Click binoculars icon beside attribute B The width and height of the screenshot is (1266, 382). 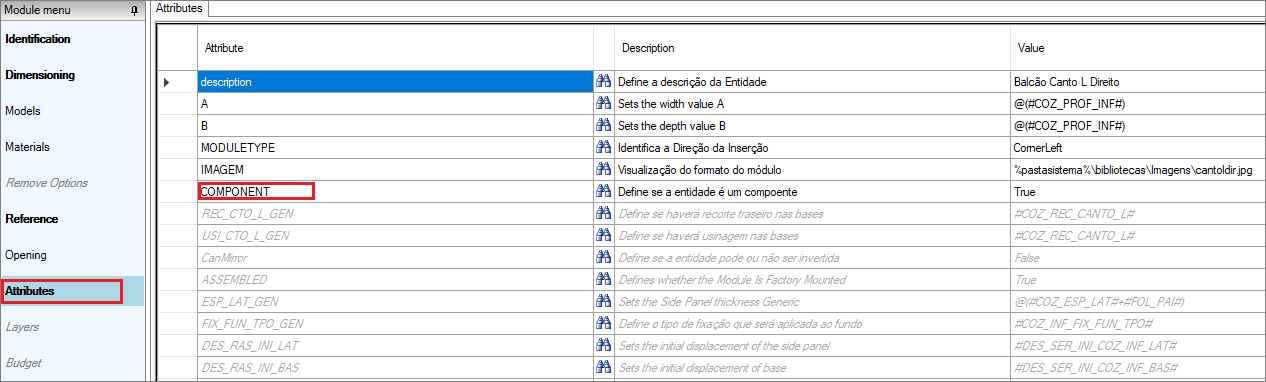coord(604,125)
